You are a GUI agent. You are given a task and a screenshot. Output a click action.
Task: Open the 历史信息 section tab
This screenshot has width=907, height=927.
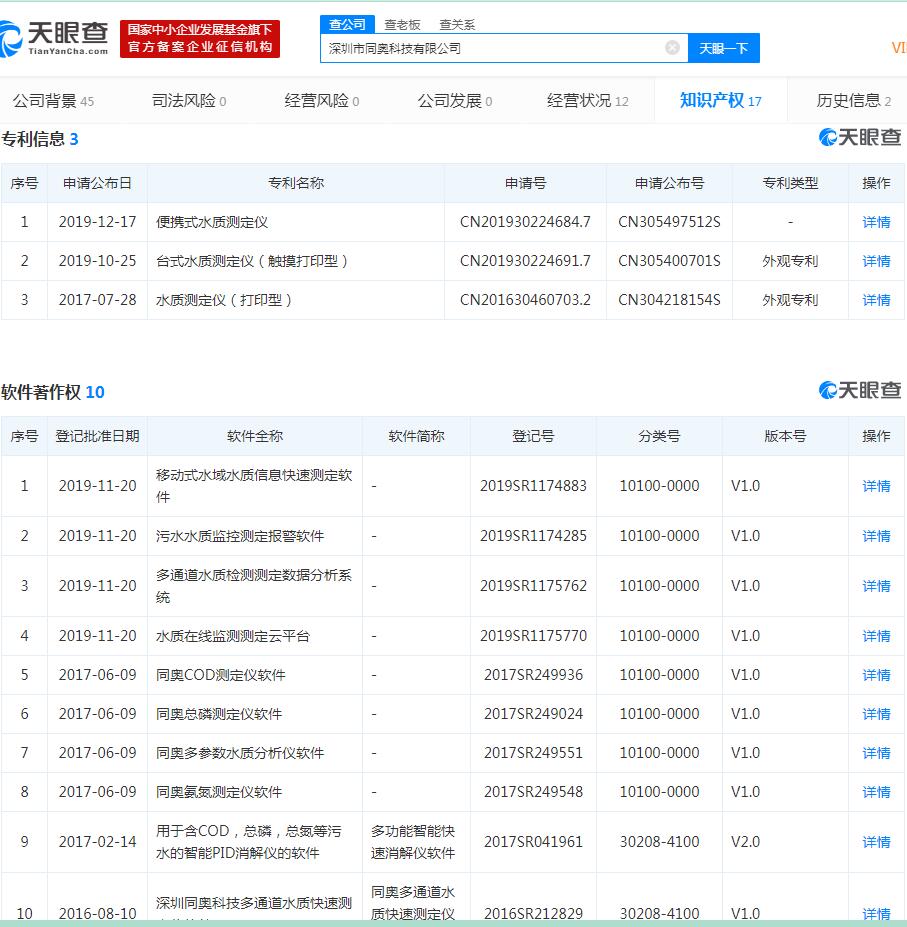853,101
